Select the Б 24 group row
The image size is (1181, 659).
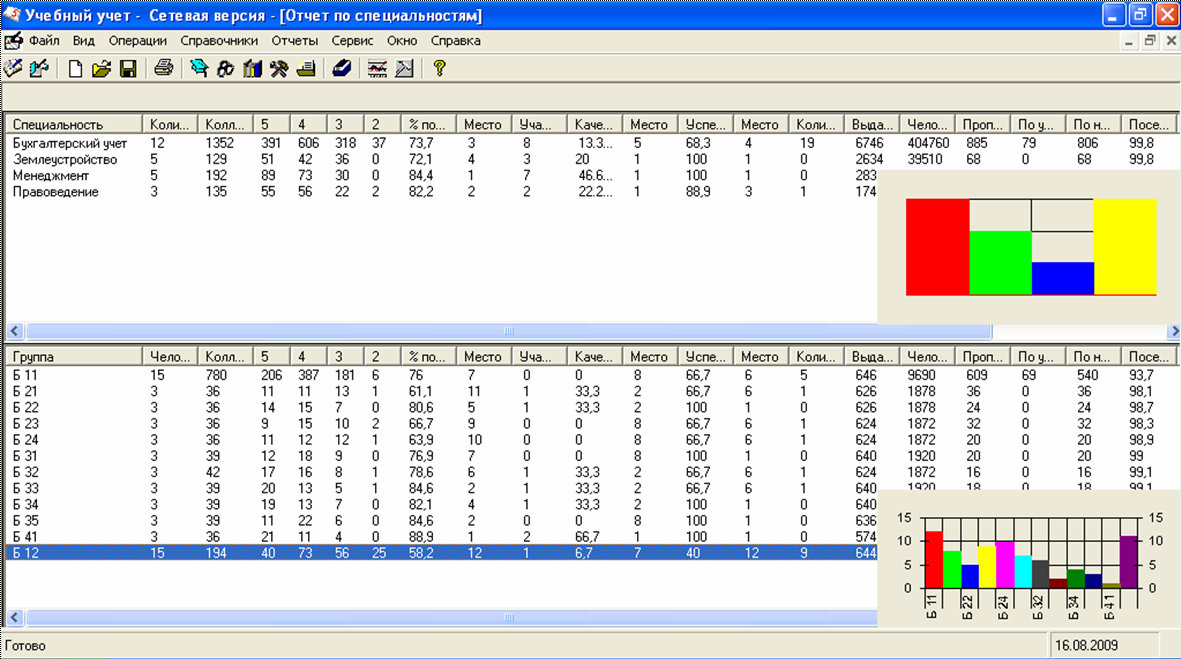tap(25, 440)
